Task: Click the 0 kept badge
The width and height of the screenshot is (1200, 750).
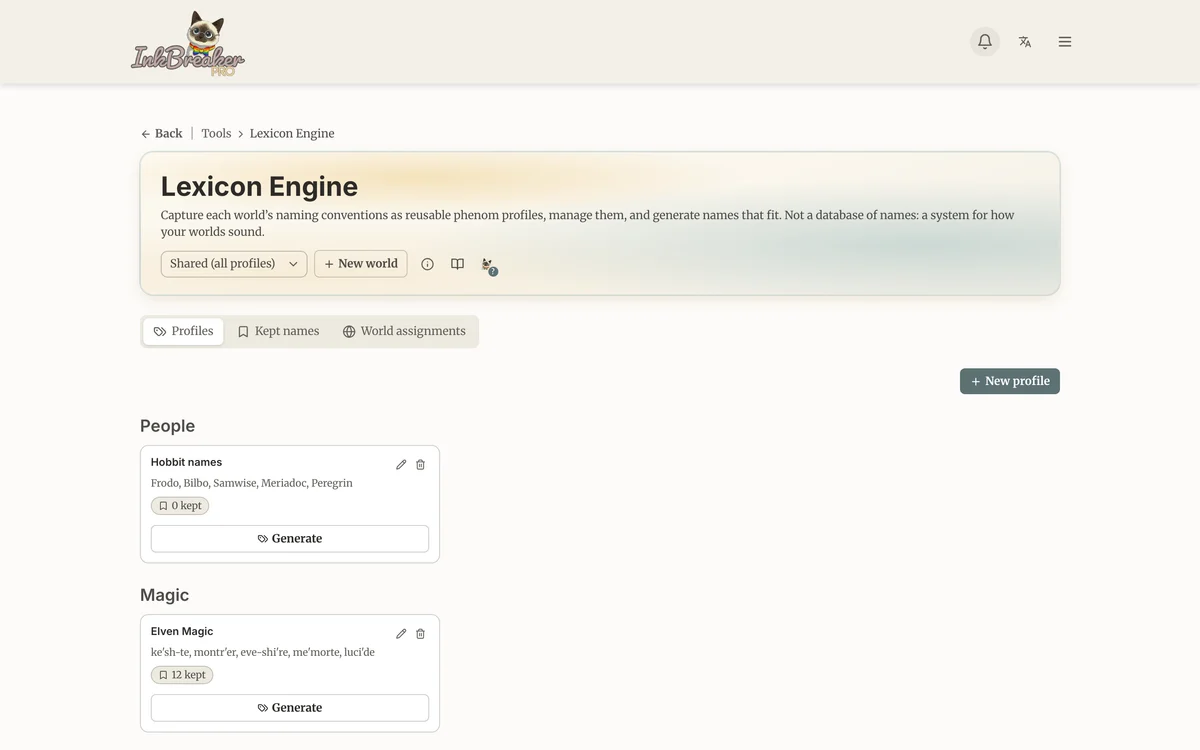Action: point(180,506)
